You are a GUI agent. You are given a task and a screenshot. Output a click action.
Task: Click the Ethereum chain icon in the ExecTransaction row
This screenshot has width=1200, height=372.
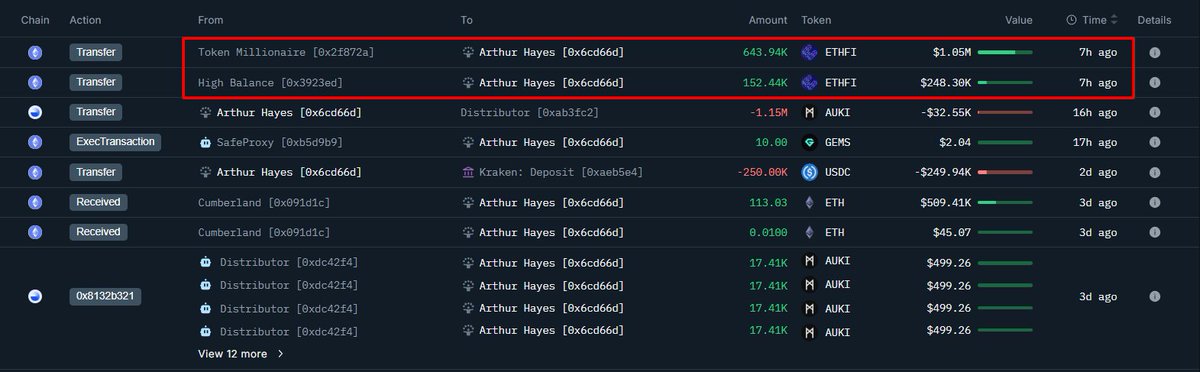point(35,142)
